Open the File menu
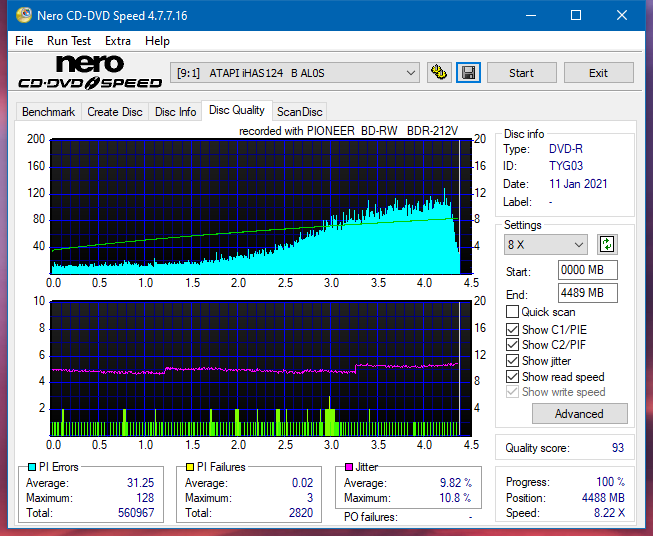 pyautogui.click(x=24, y=41)
